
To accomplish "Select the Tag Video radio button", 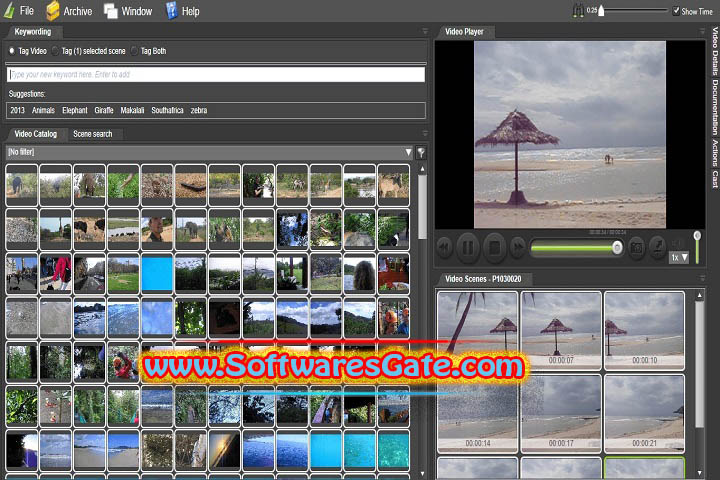I will pyautogui.click(x=12, y=51).
